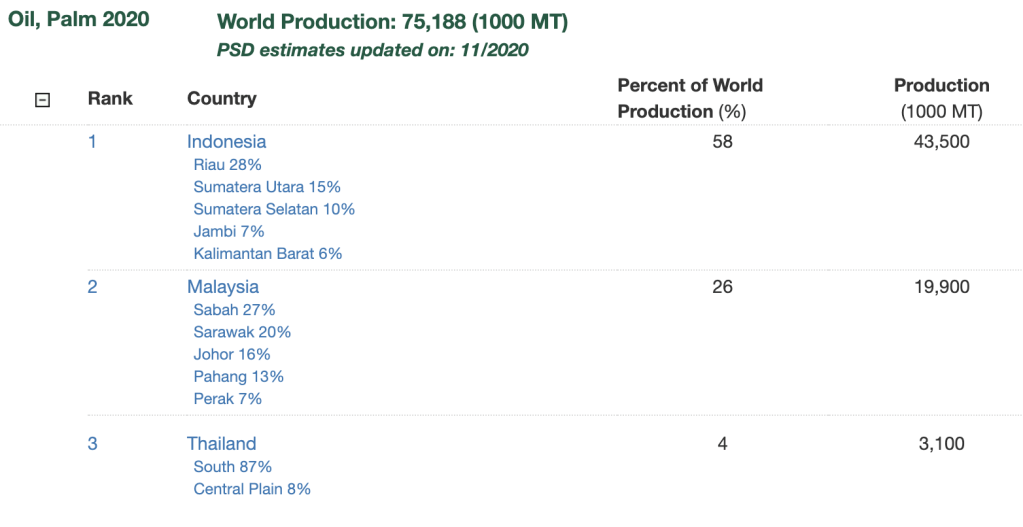The image size is (1023, 527).
Task: Open the Thailand country link
Action: pyautogui.click(x=221, y=444)
